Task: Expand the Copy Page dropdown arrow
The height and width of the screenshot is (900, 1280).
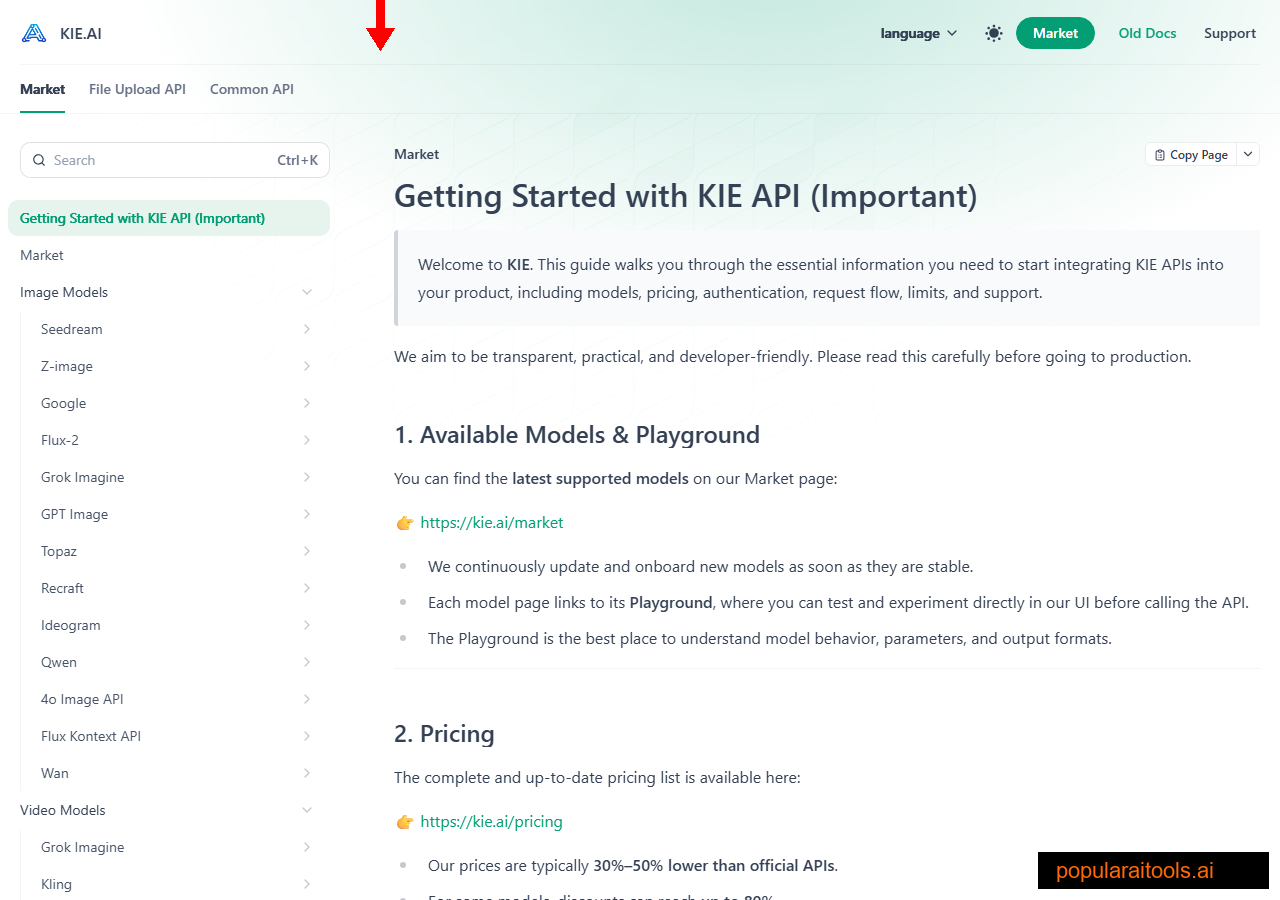Action: click(1248, 154)
